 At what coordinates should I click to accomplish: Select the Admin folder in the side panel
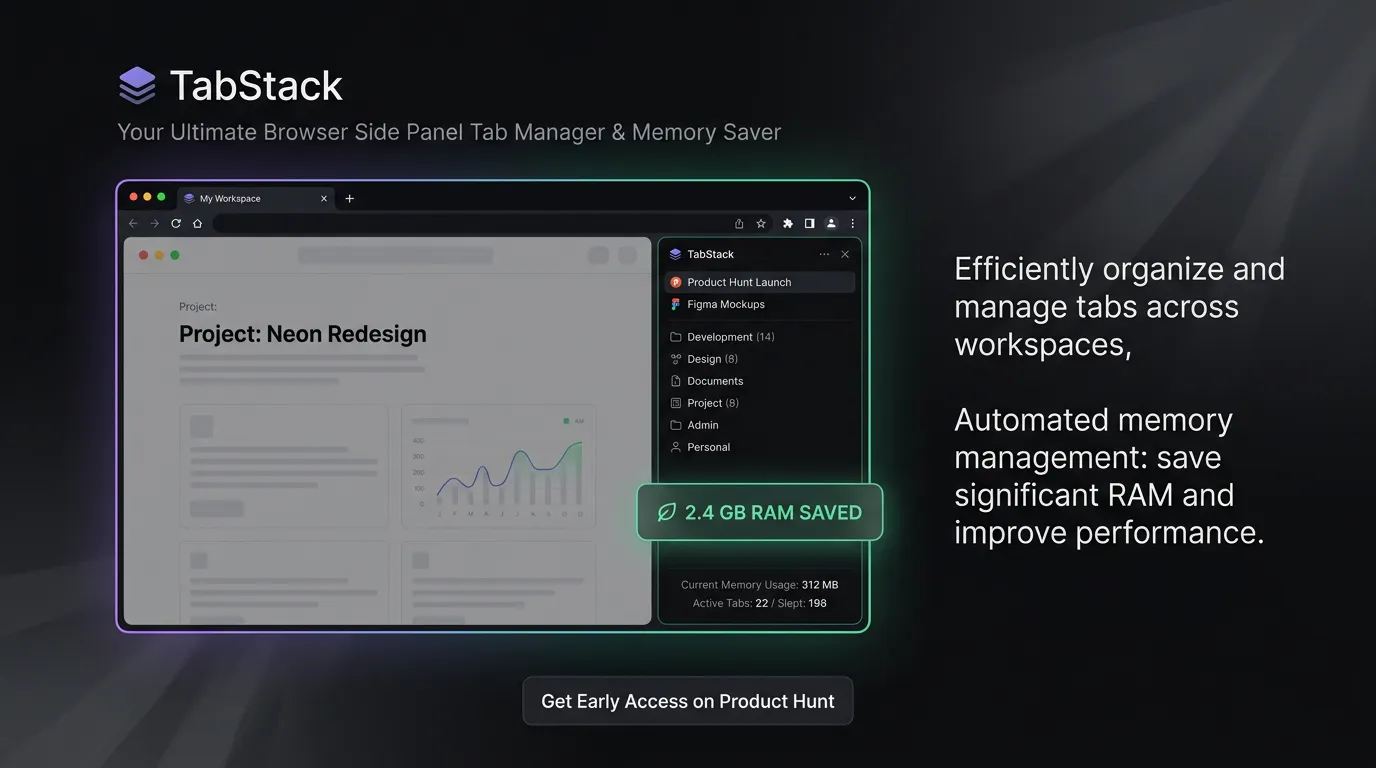pyautogui.click(x=760, y=425)
